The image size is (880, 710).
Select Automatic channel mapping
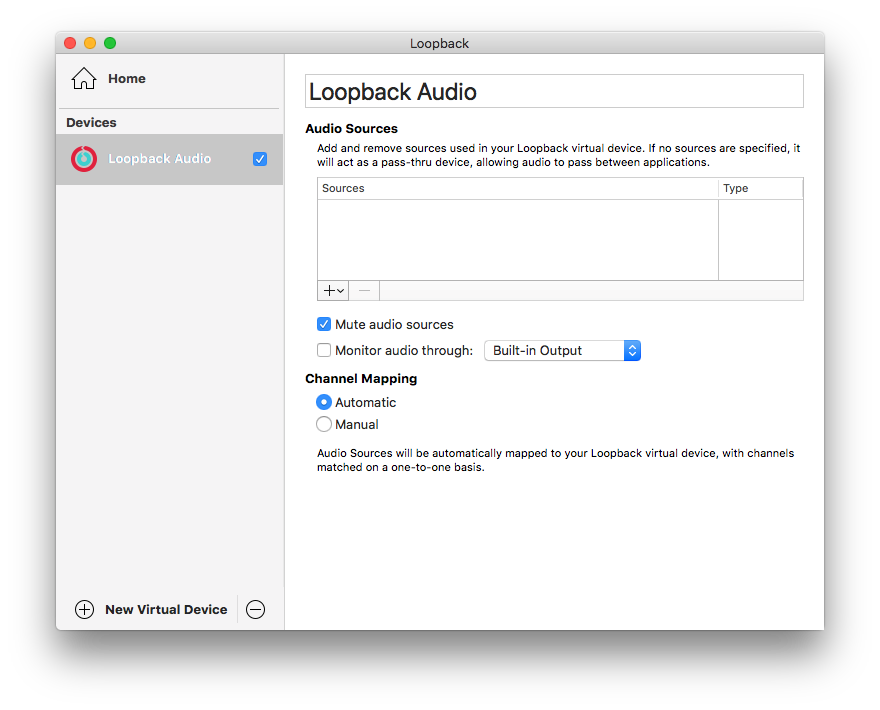tap(324, 402)
